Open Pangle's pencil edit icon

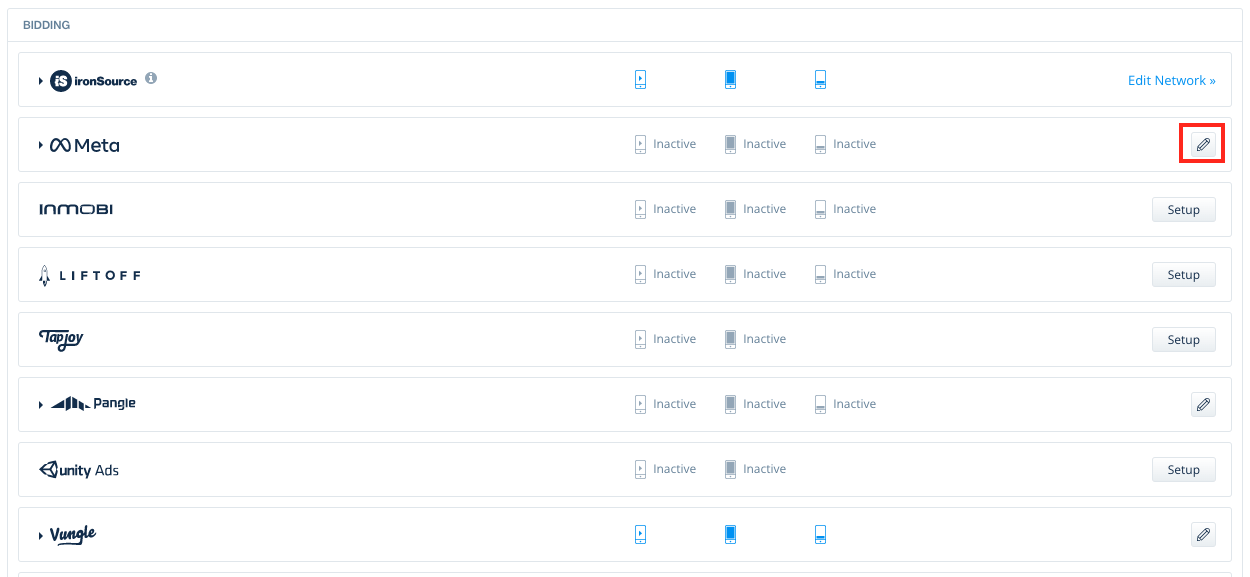(x=1202, y=404)
